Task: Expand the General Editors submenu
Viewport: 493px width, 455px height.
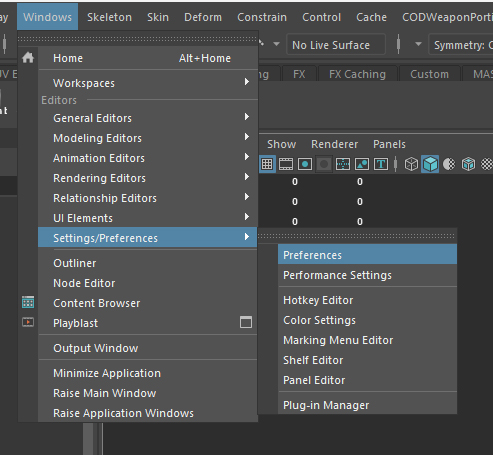Action: 148,118
